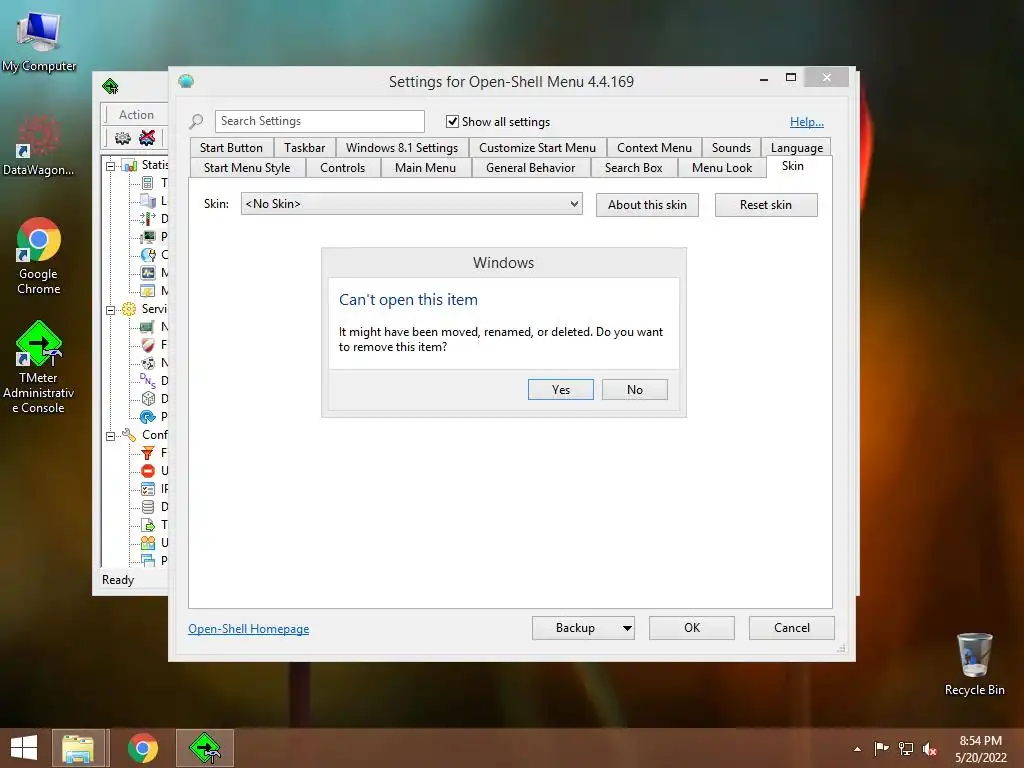Click the Search Settings input field
The height and width of the screenshot is (768, 1024).
(319, 121)
